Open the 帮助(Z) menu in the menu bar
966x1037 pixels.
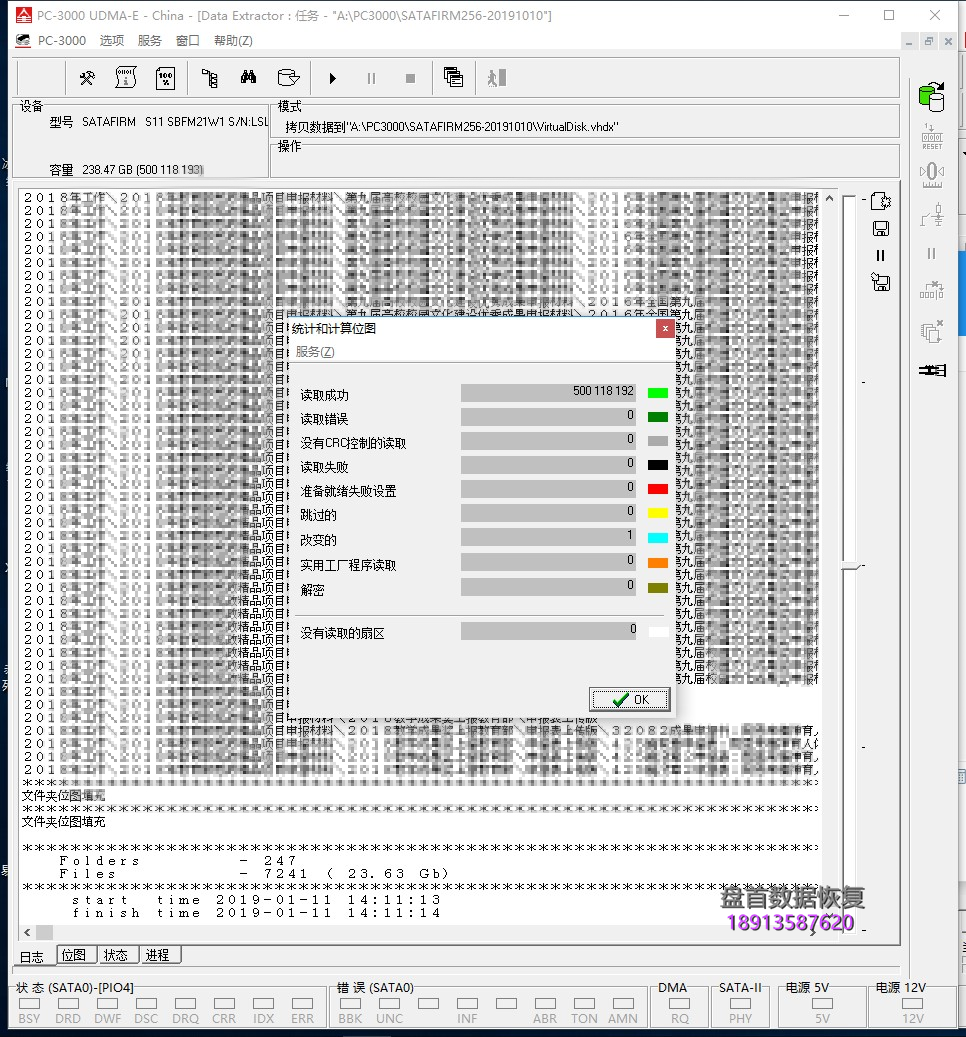point(231,40)
